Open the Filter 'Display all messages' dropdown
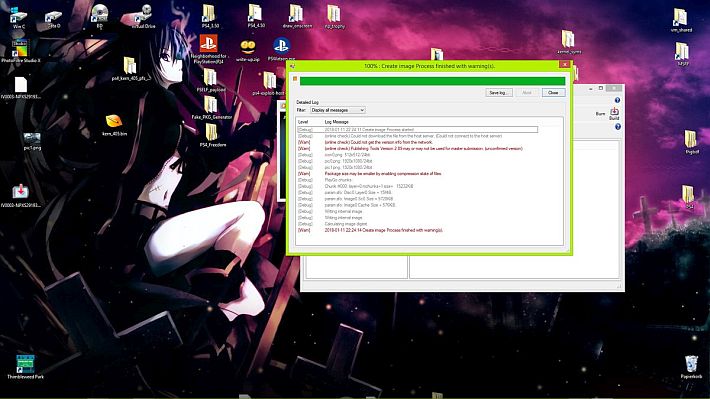Image resolution: width=710 pixels, height=399 pixels. tap(337, 110)
